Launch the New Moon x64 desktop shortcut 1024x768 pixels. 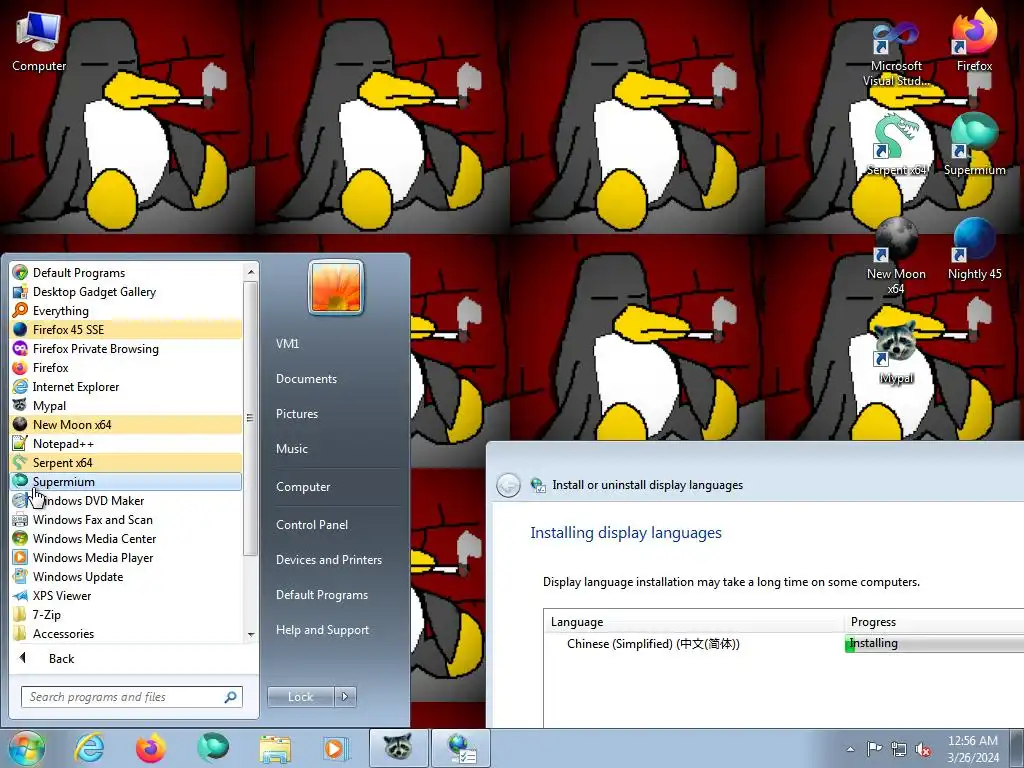896,256
